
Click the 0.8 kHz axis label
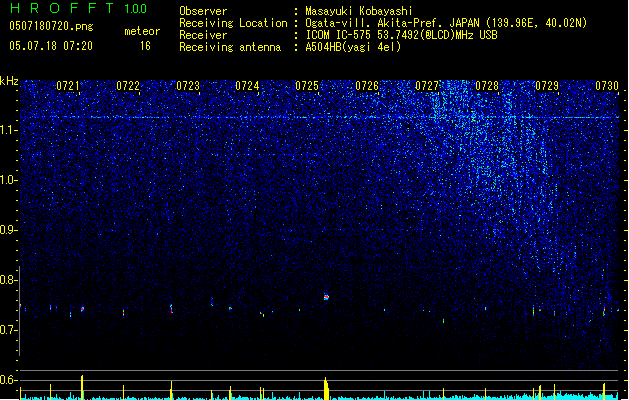(8, 280)
